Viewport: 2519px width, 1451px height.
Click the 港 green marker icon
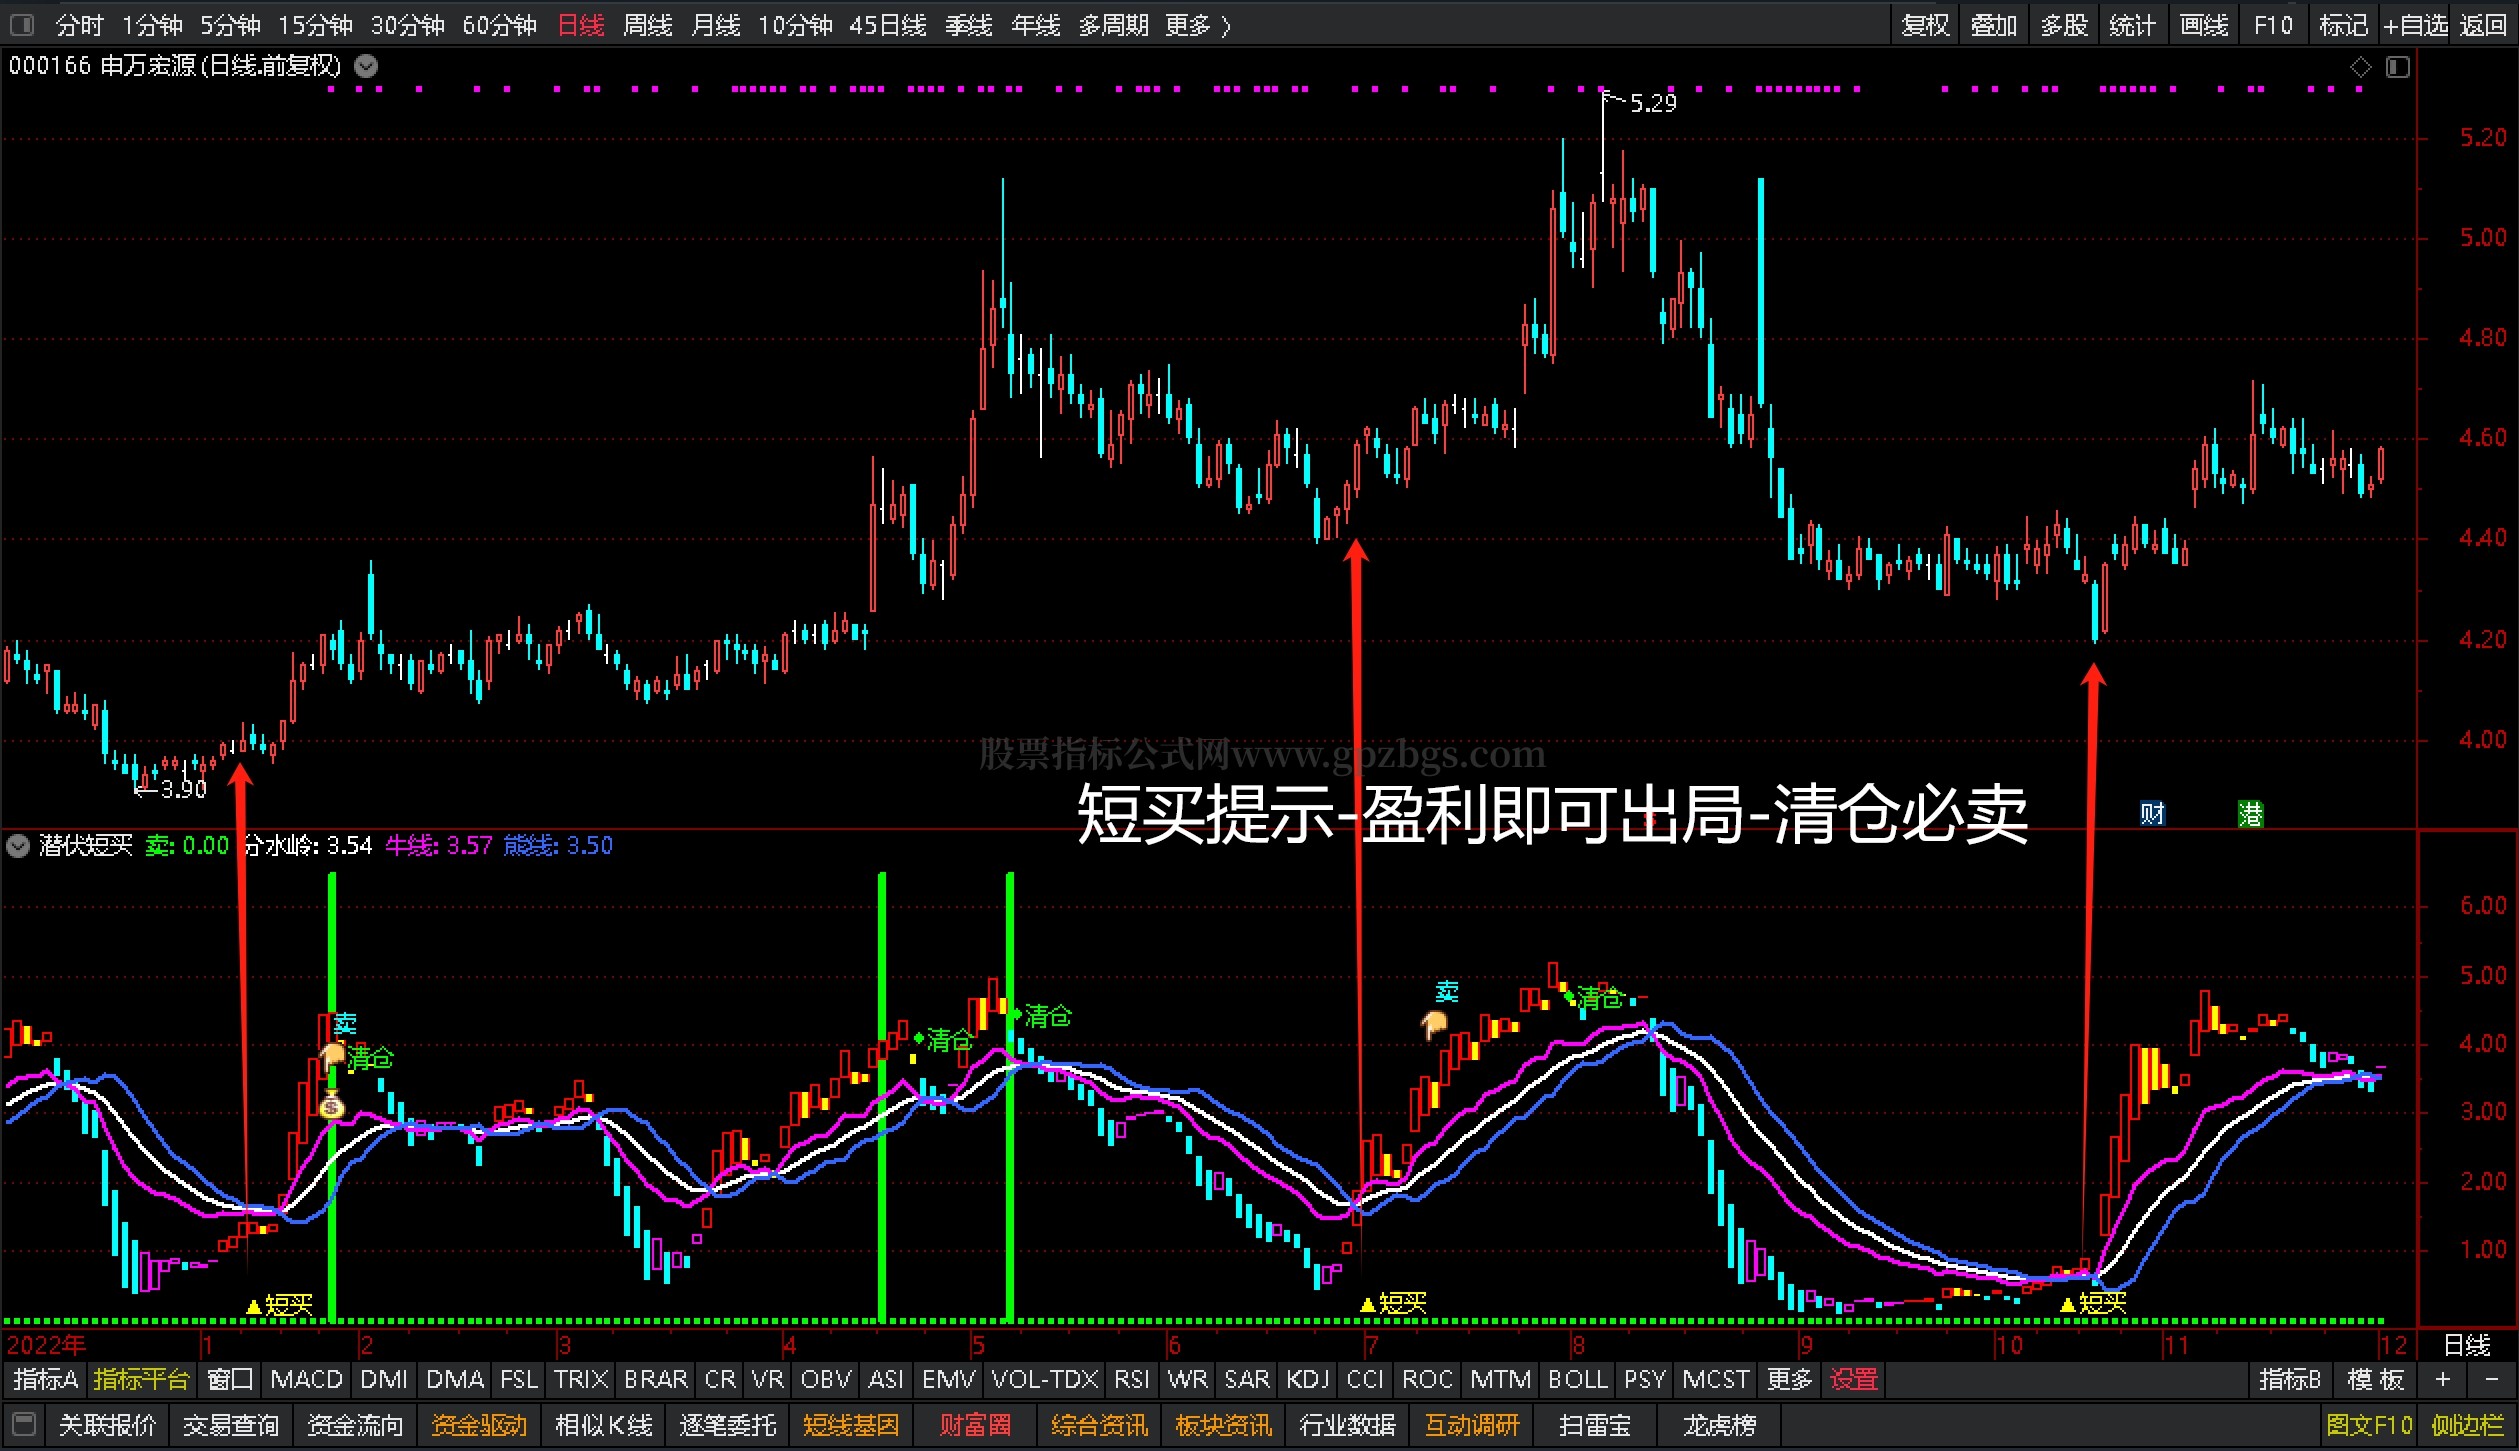tap(2250, 814)
